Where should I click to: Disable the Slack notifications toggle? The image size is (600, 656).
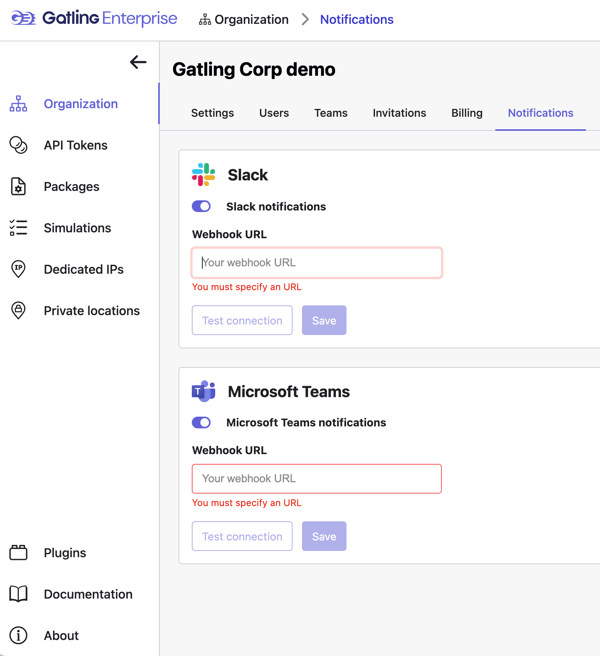click(201, 206)
